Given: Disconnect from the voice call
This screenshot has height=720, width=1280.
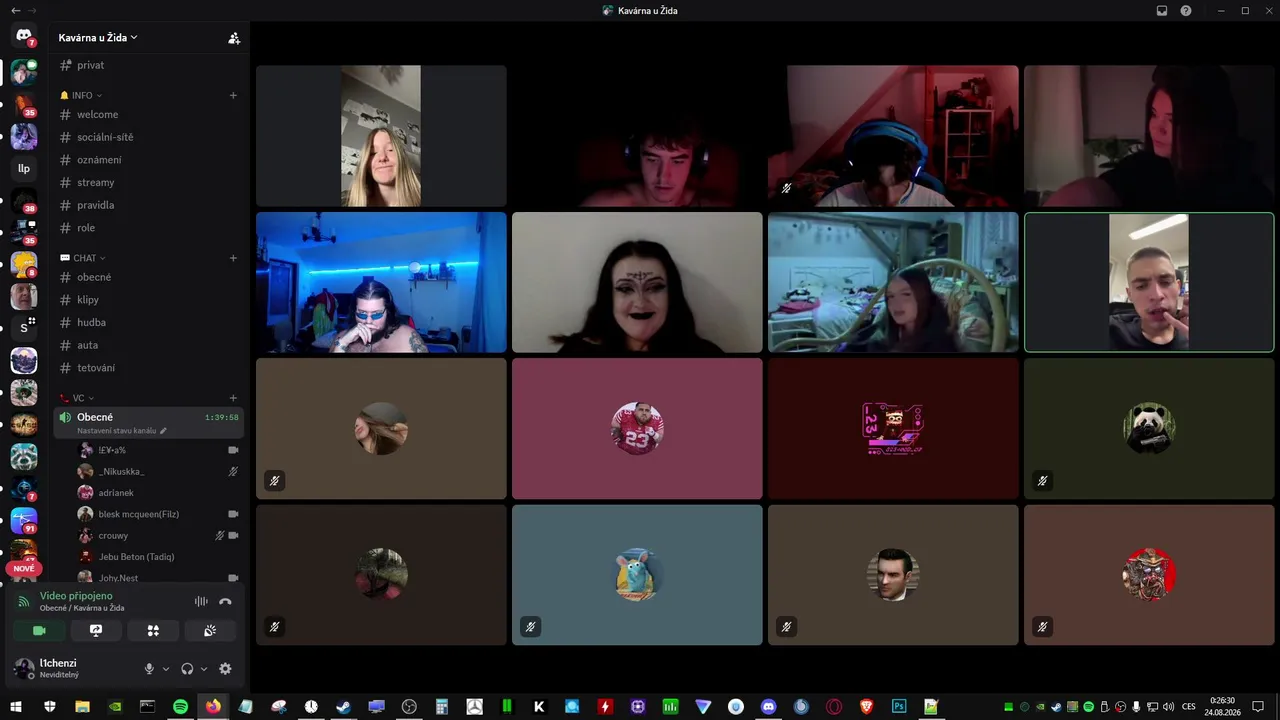Looking at the screenshot, I should [x=225, y=601].
